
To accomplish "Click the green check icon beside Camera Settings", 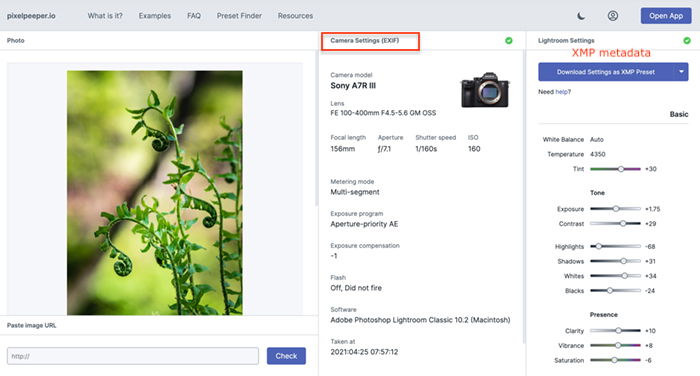I will coord(508,41).
